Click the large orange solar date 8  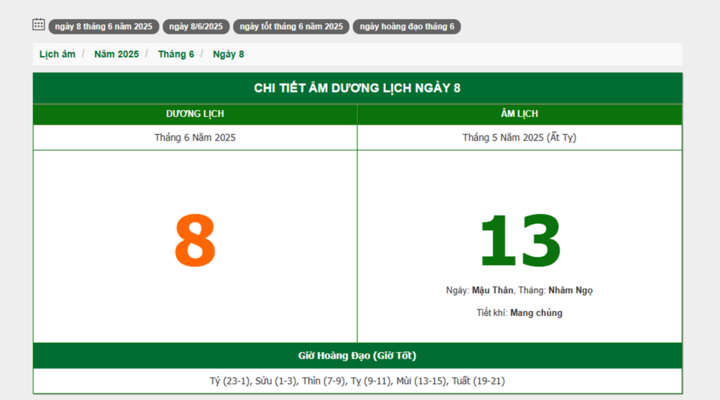(x=195, y=242)
